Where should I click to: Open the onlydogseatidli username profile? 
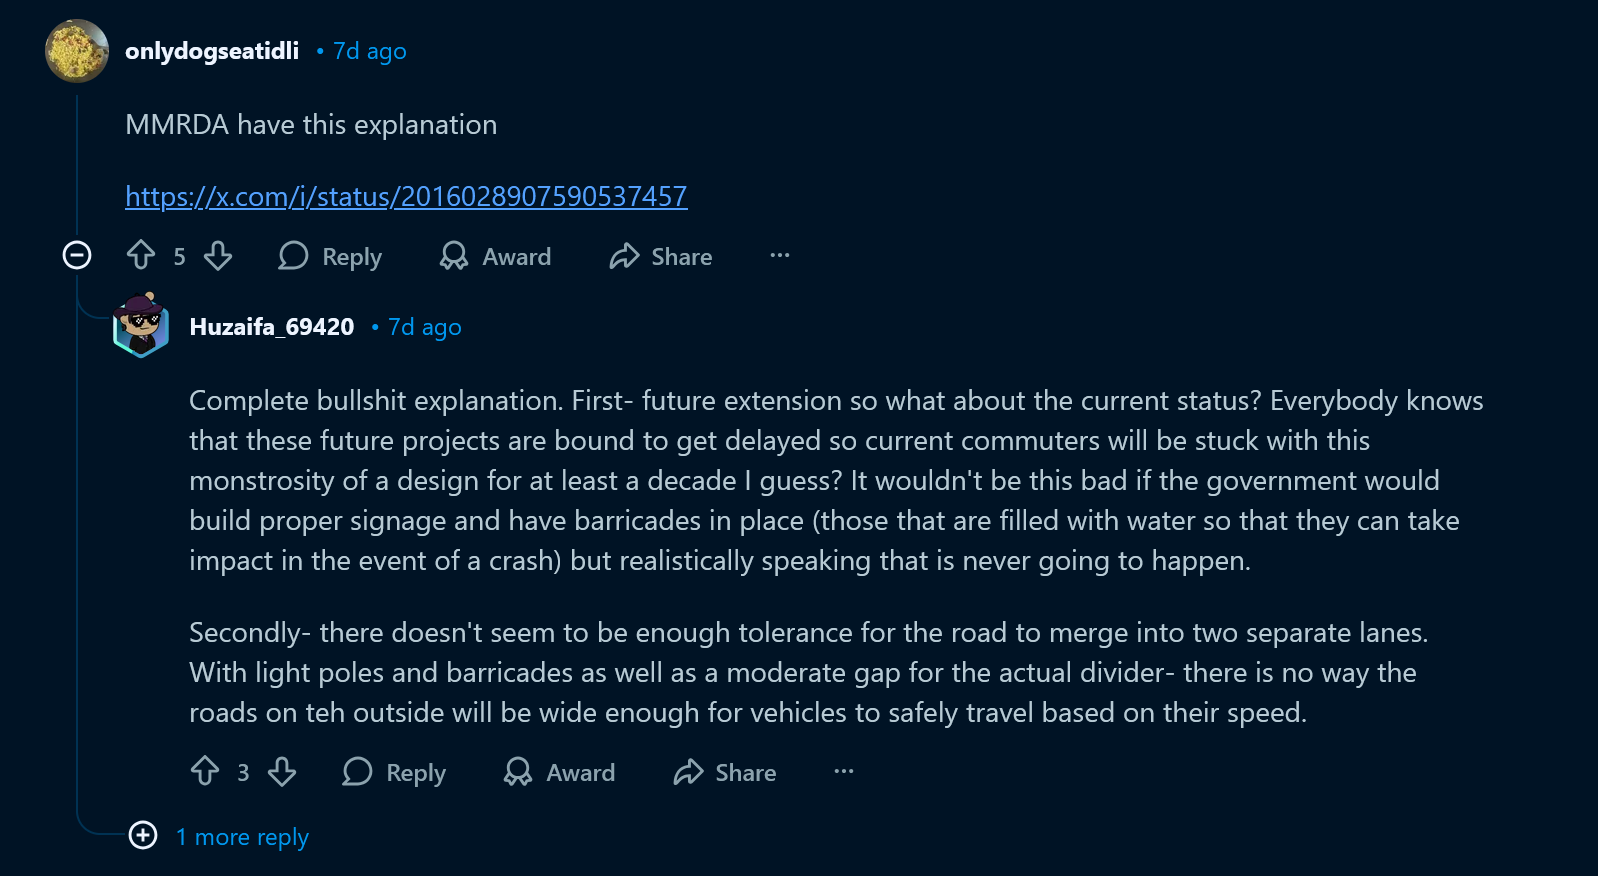212,51
